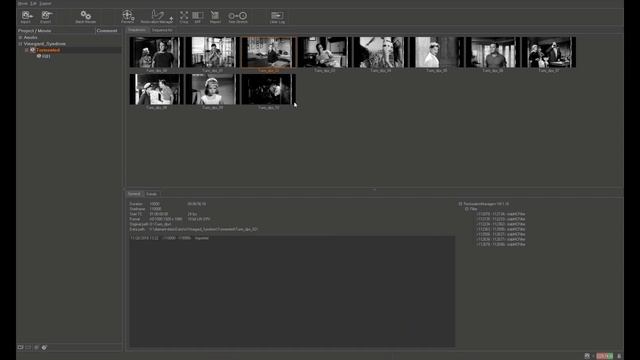
Task: Click the last filter entry in the Filter list
Action: click(x=500, y=244)
